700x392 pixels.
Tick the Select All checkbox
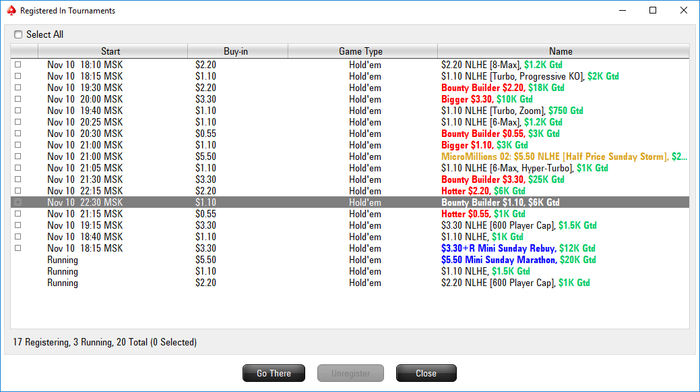pos(18,34)
